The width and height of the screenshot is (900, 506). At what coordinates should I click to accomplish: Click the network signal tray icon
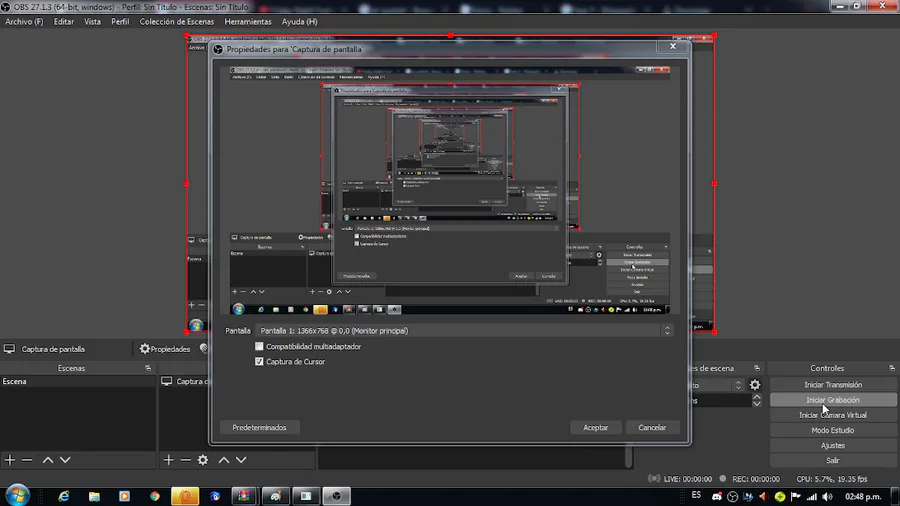pos(812,496)
